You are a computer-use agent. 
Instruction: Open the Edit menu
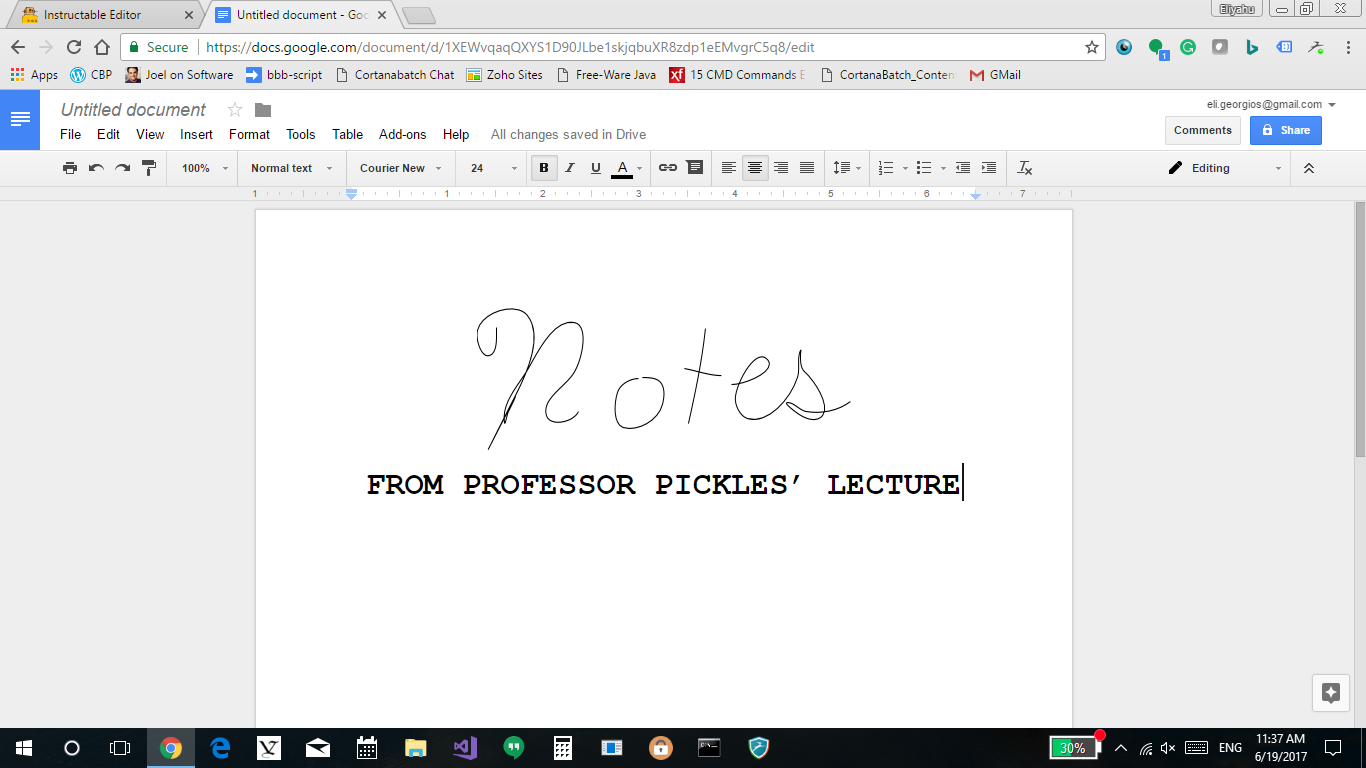click(108, 134)
